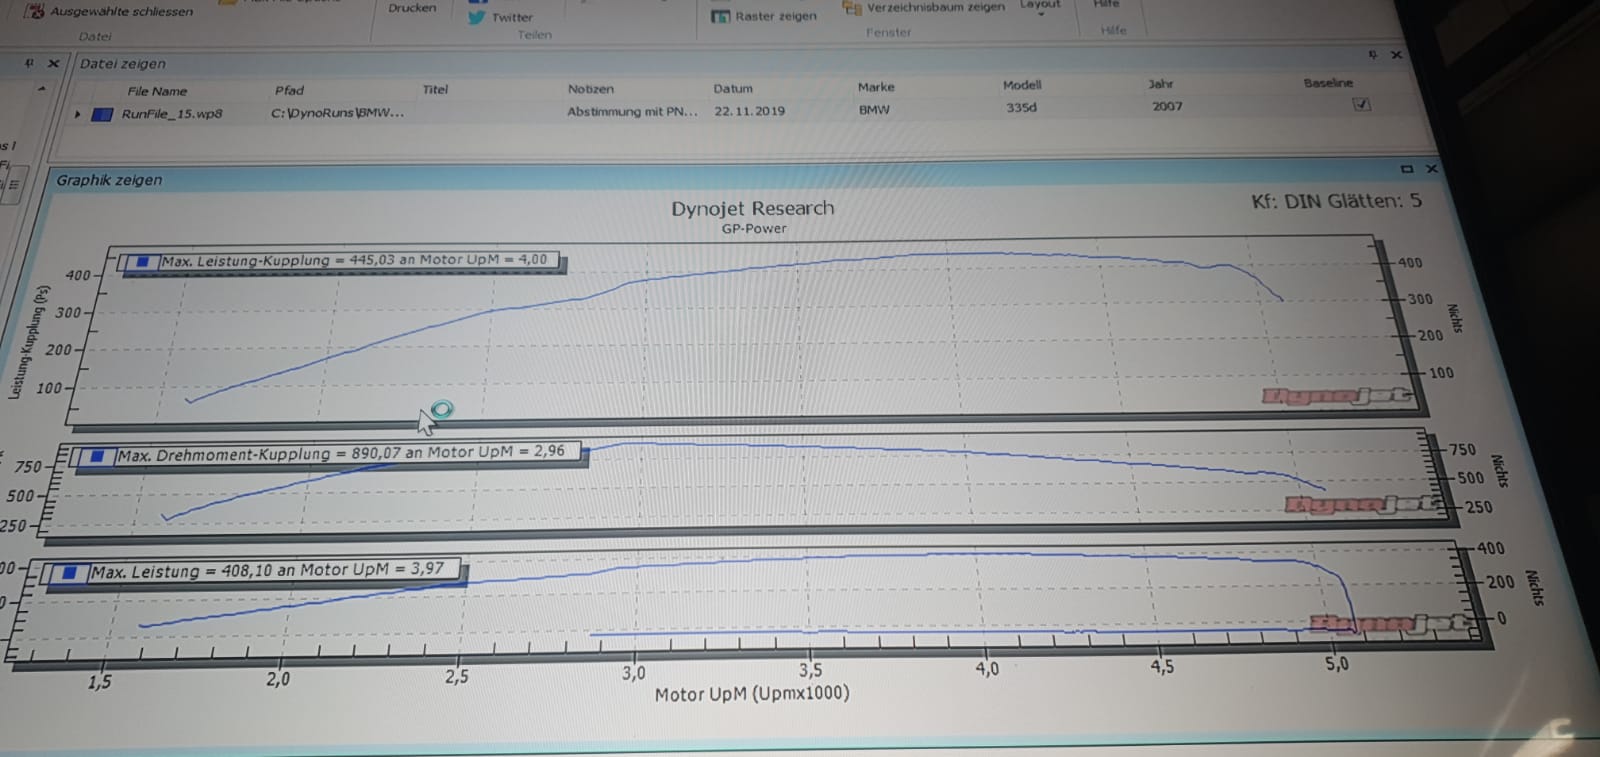Sort by the Notizen column header

pos(591,89)
